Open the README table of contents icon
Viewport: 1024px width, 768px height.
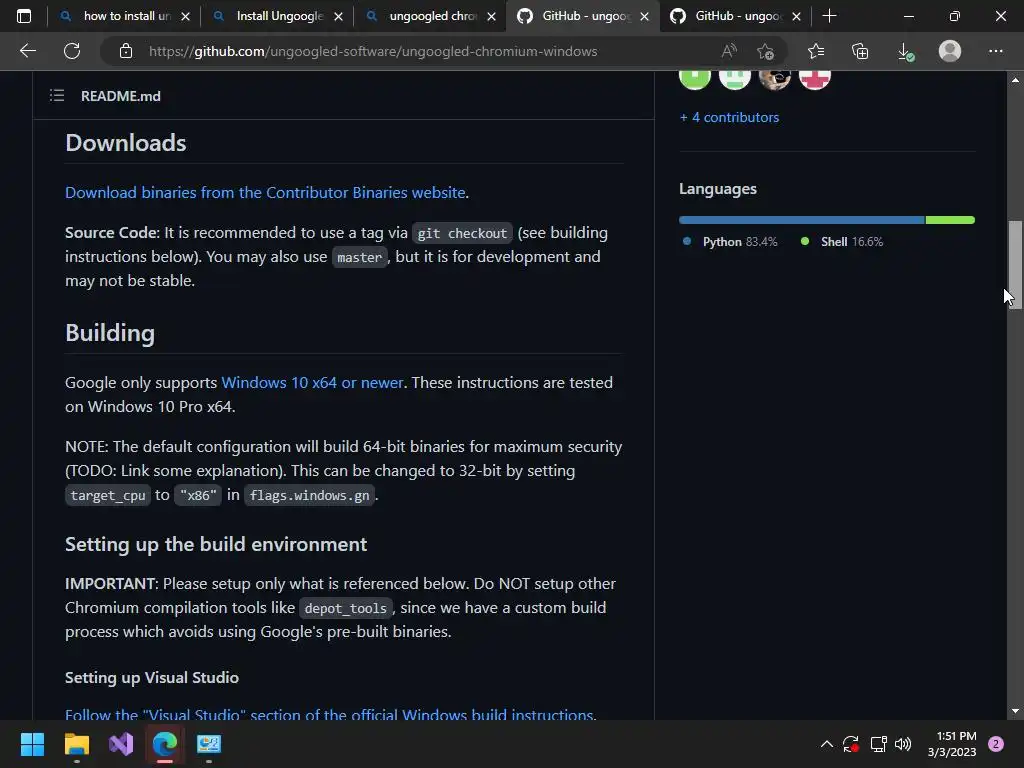[x=57, y=96]
